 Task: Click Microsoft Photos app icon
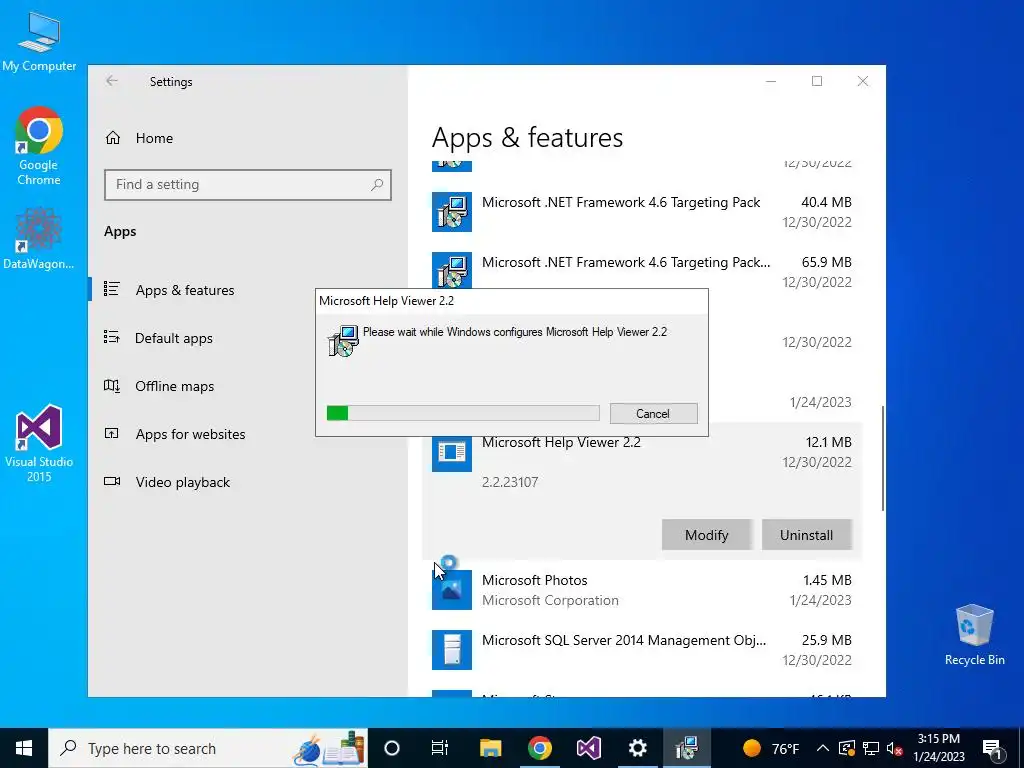(x=451, y=590)
